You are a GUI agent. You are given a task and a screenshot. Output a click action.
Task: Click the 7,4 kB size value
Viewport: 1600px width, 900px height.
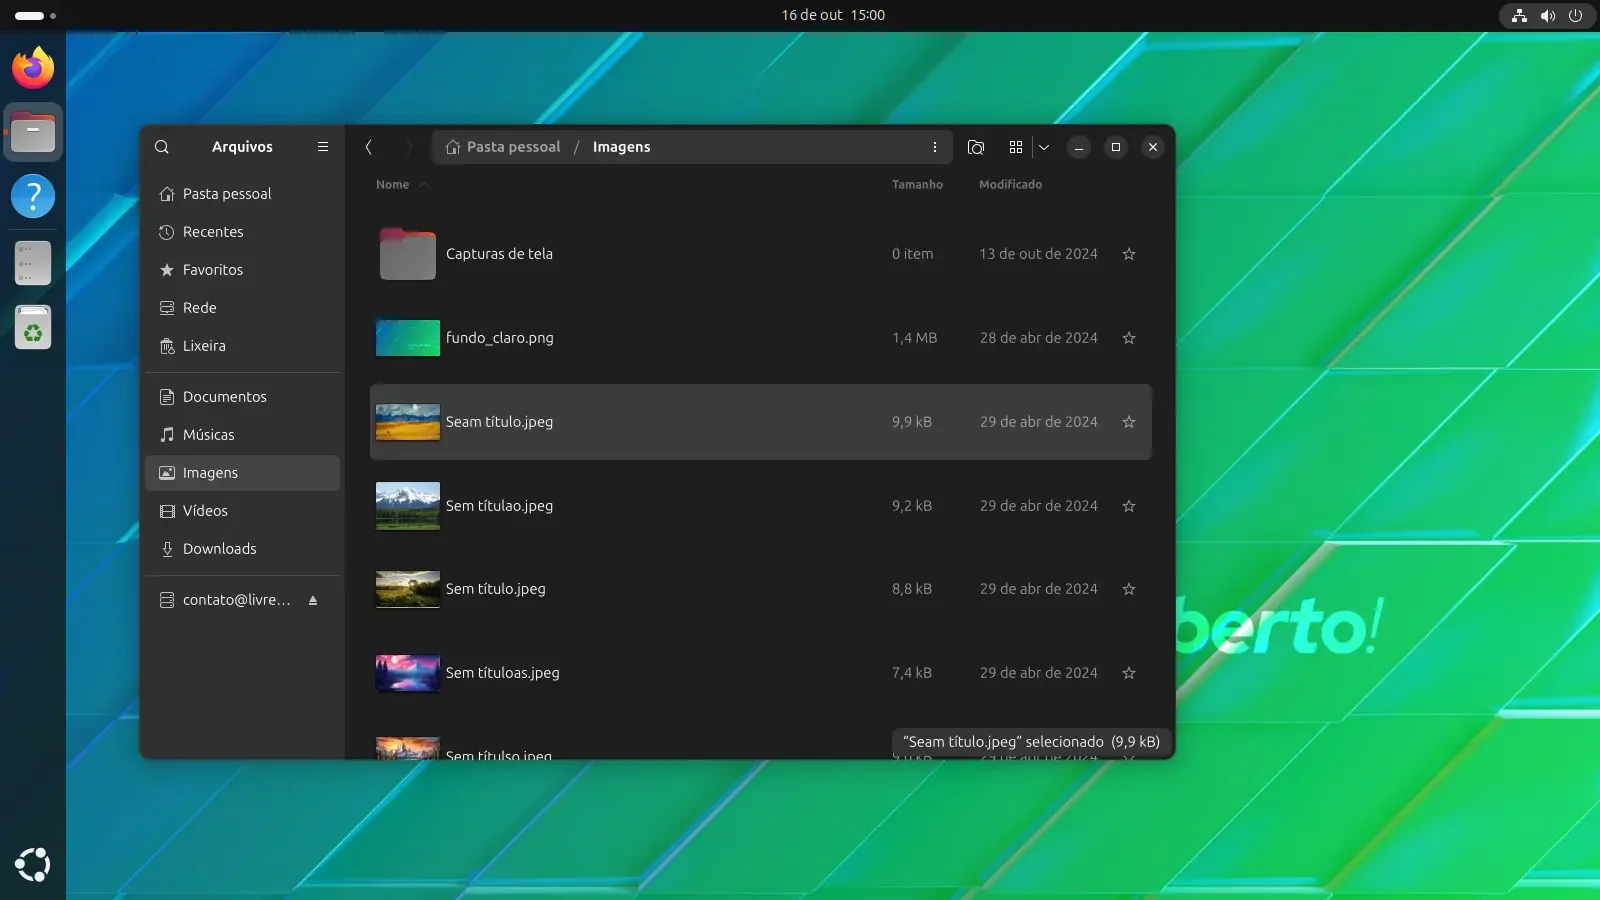pyautogui.click(x=911, y=673)
